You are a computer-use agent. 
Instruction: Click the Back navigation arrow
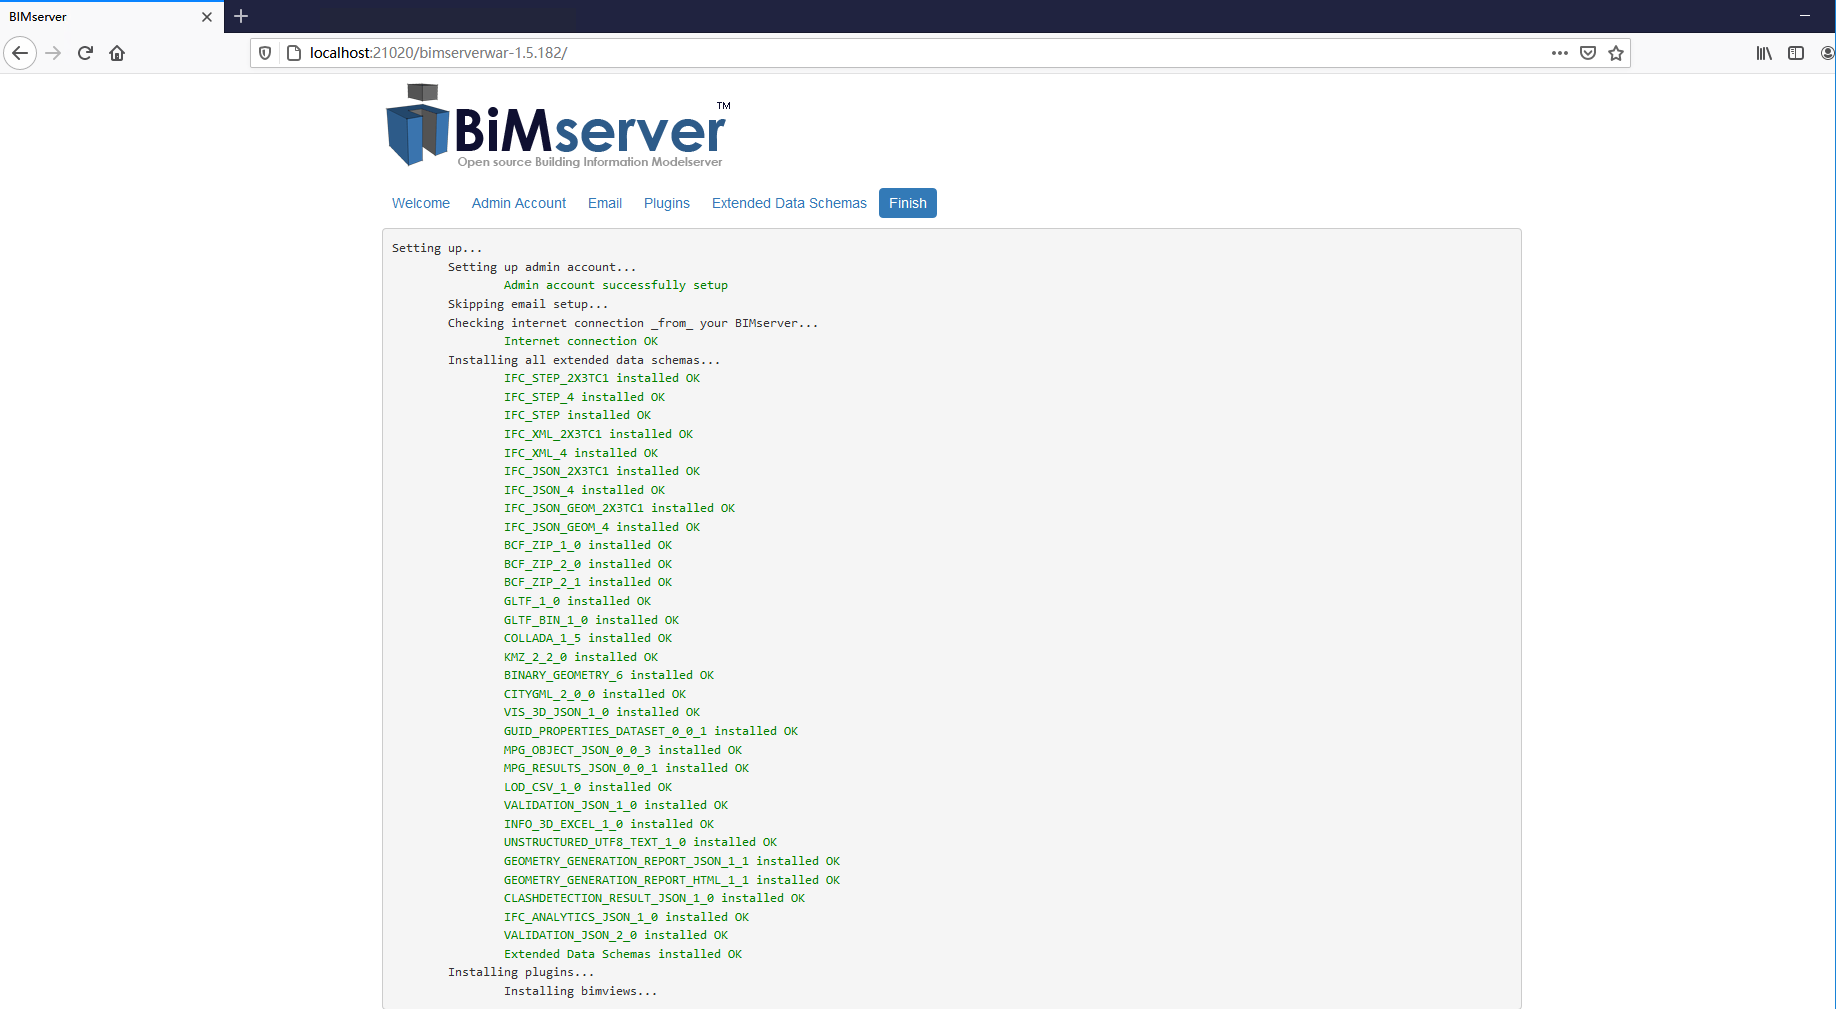(20, 52)
